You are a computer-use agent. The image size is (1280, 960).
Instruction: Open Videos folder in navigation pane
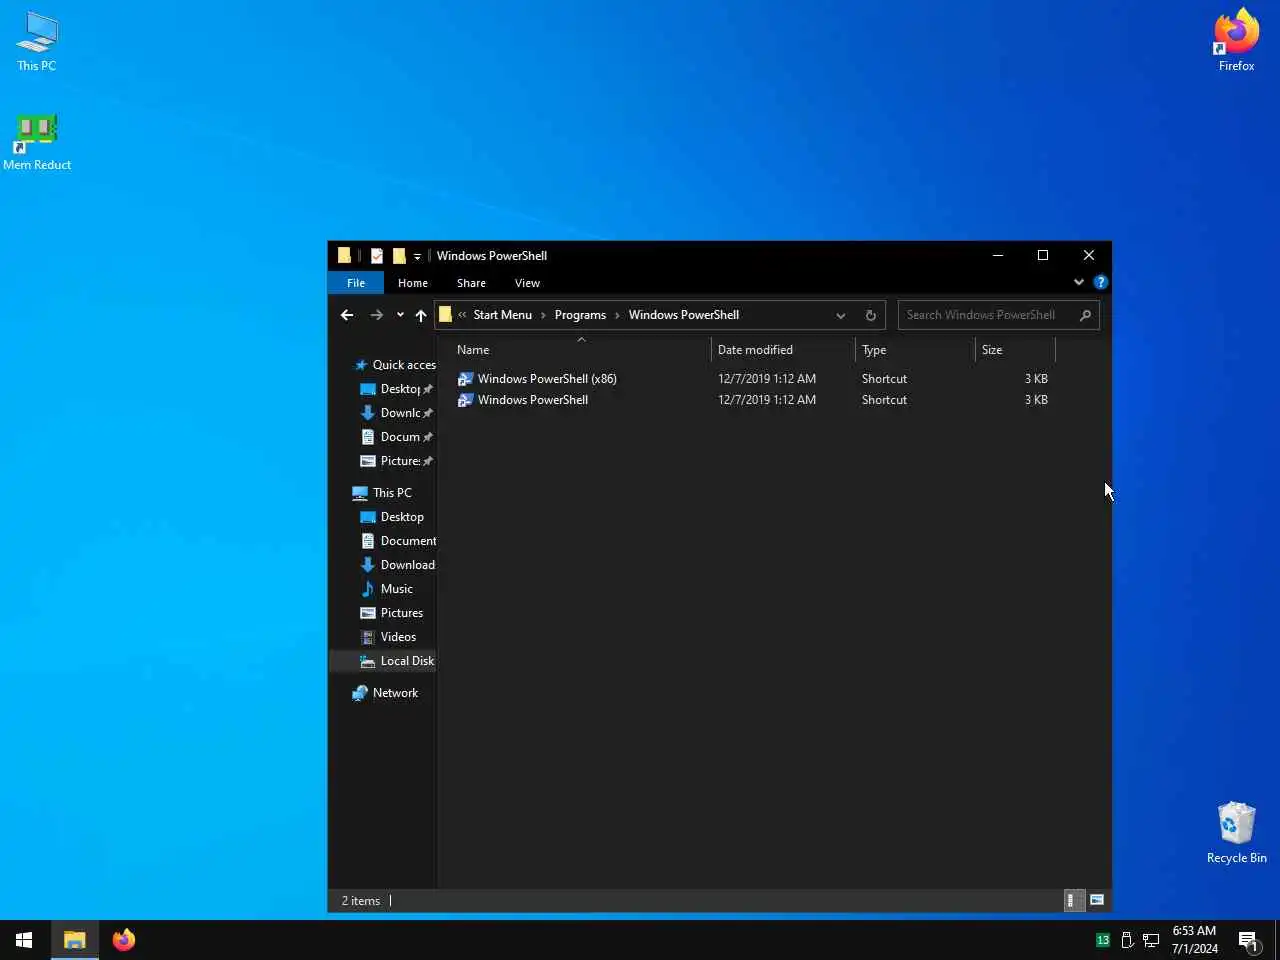[388, 637]
